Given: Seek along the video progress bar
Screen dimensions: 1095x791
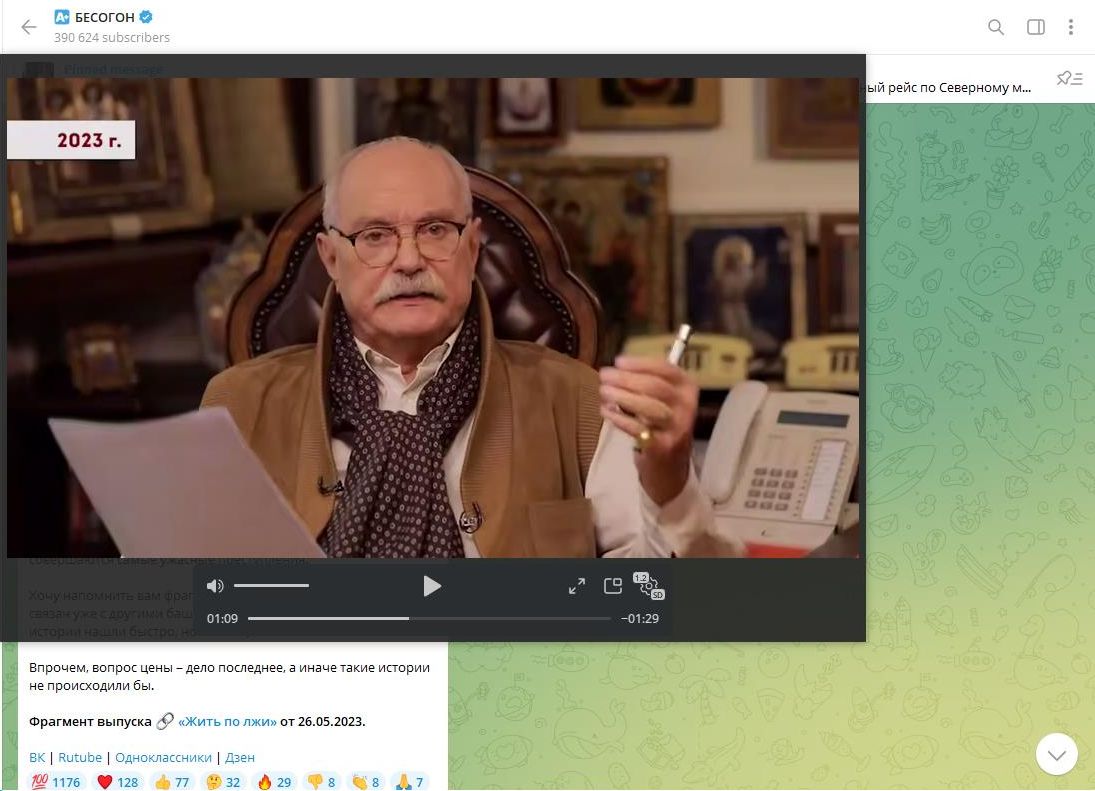Looking at the screenshot, I should point(429,619).
